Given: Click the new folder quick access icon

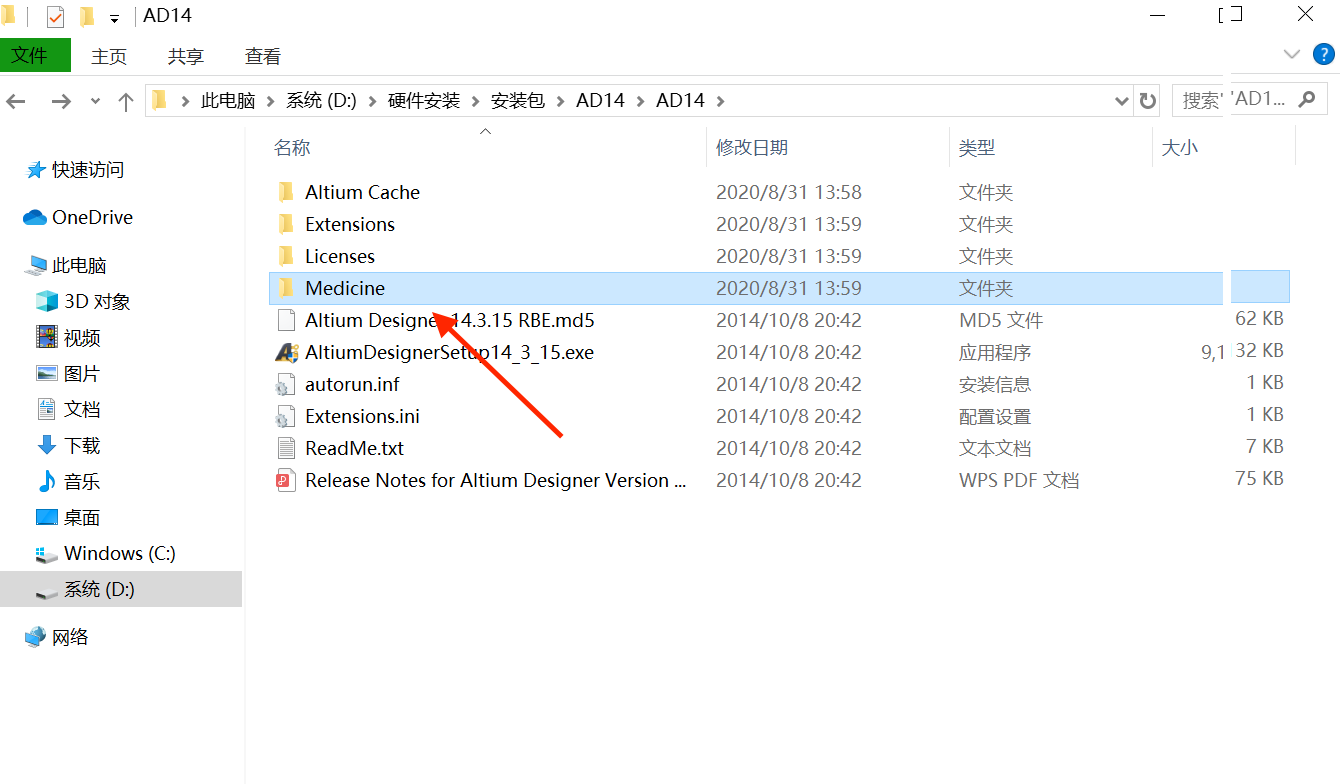Looking at the screenshot, I should (x=87, y=17).
